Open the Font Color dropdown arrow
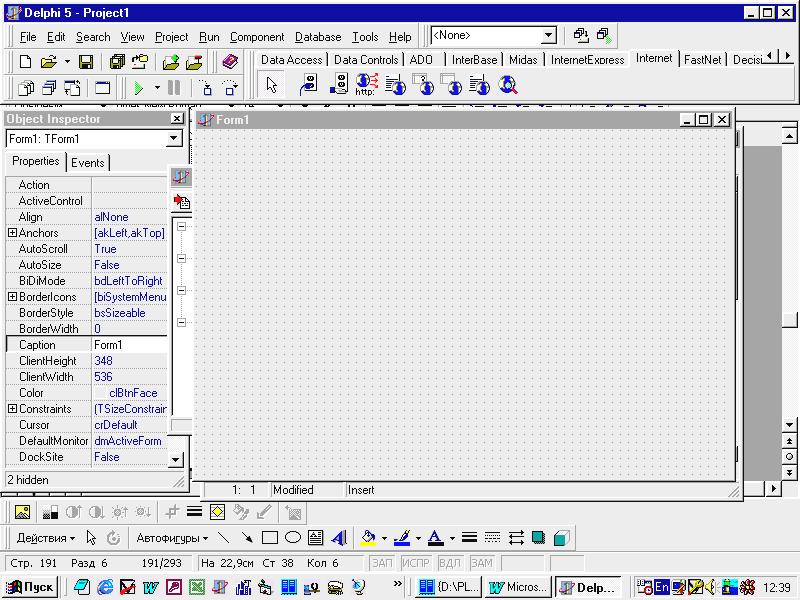Viewport: 800px width, 600px height. point(452,538)
